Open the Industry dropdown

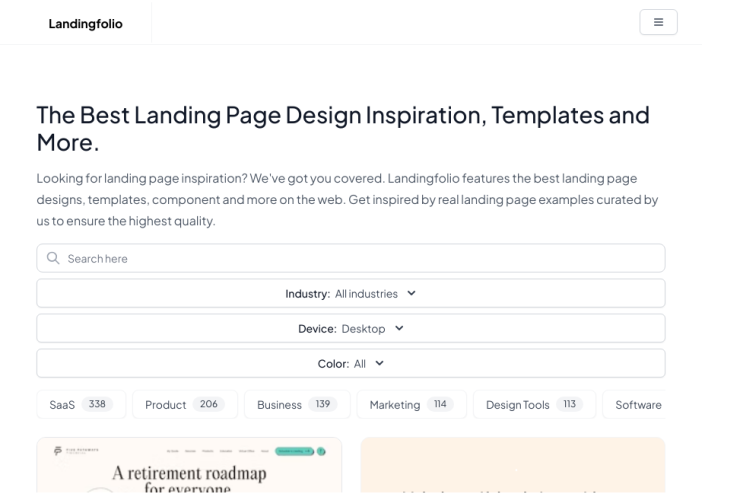tap(351, 293)
